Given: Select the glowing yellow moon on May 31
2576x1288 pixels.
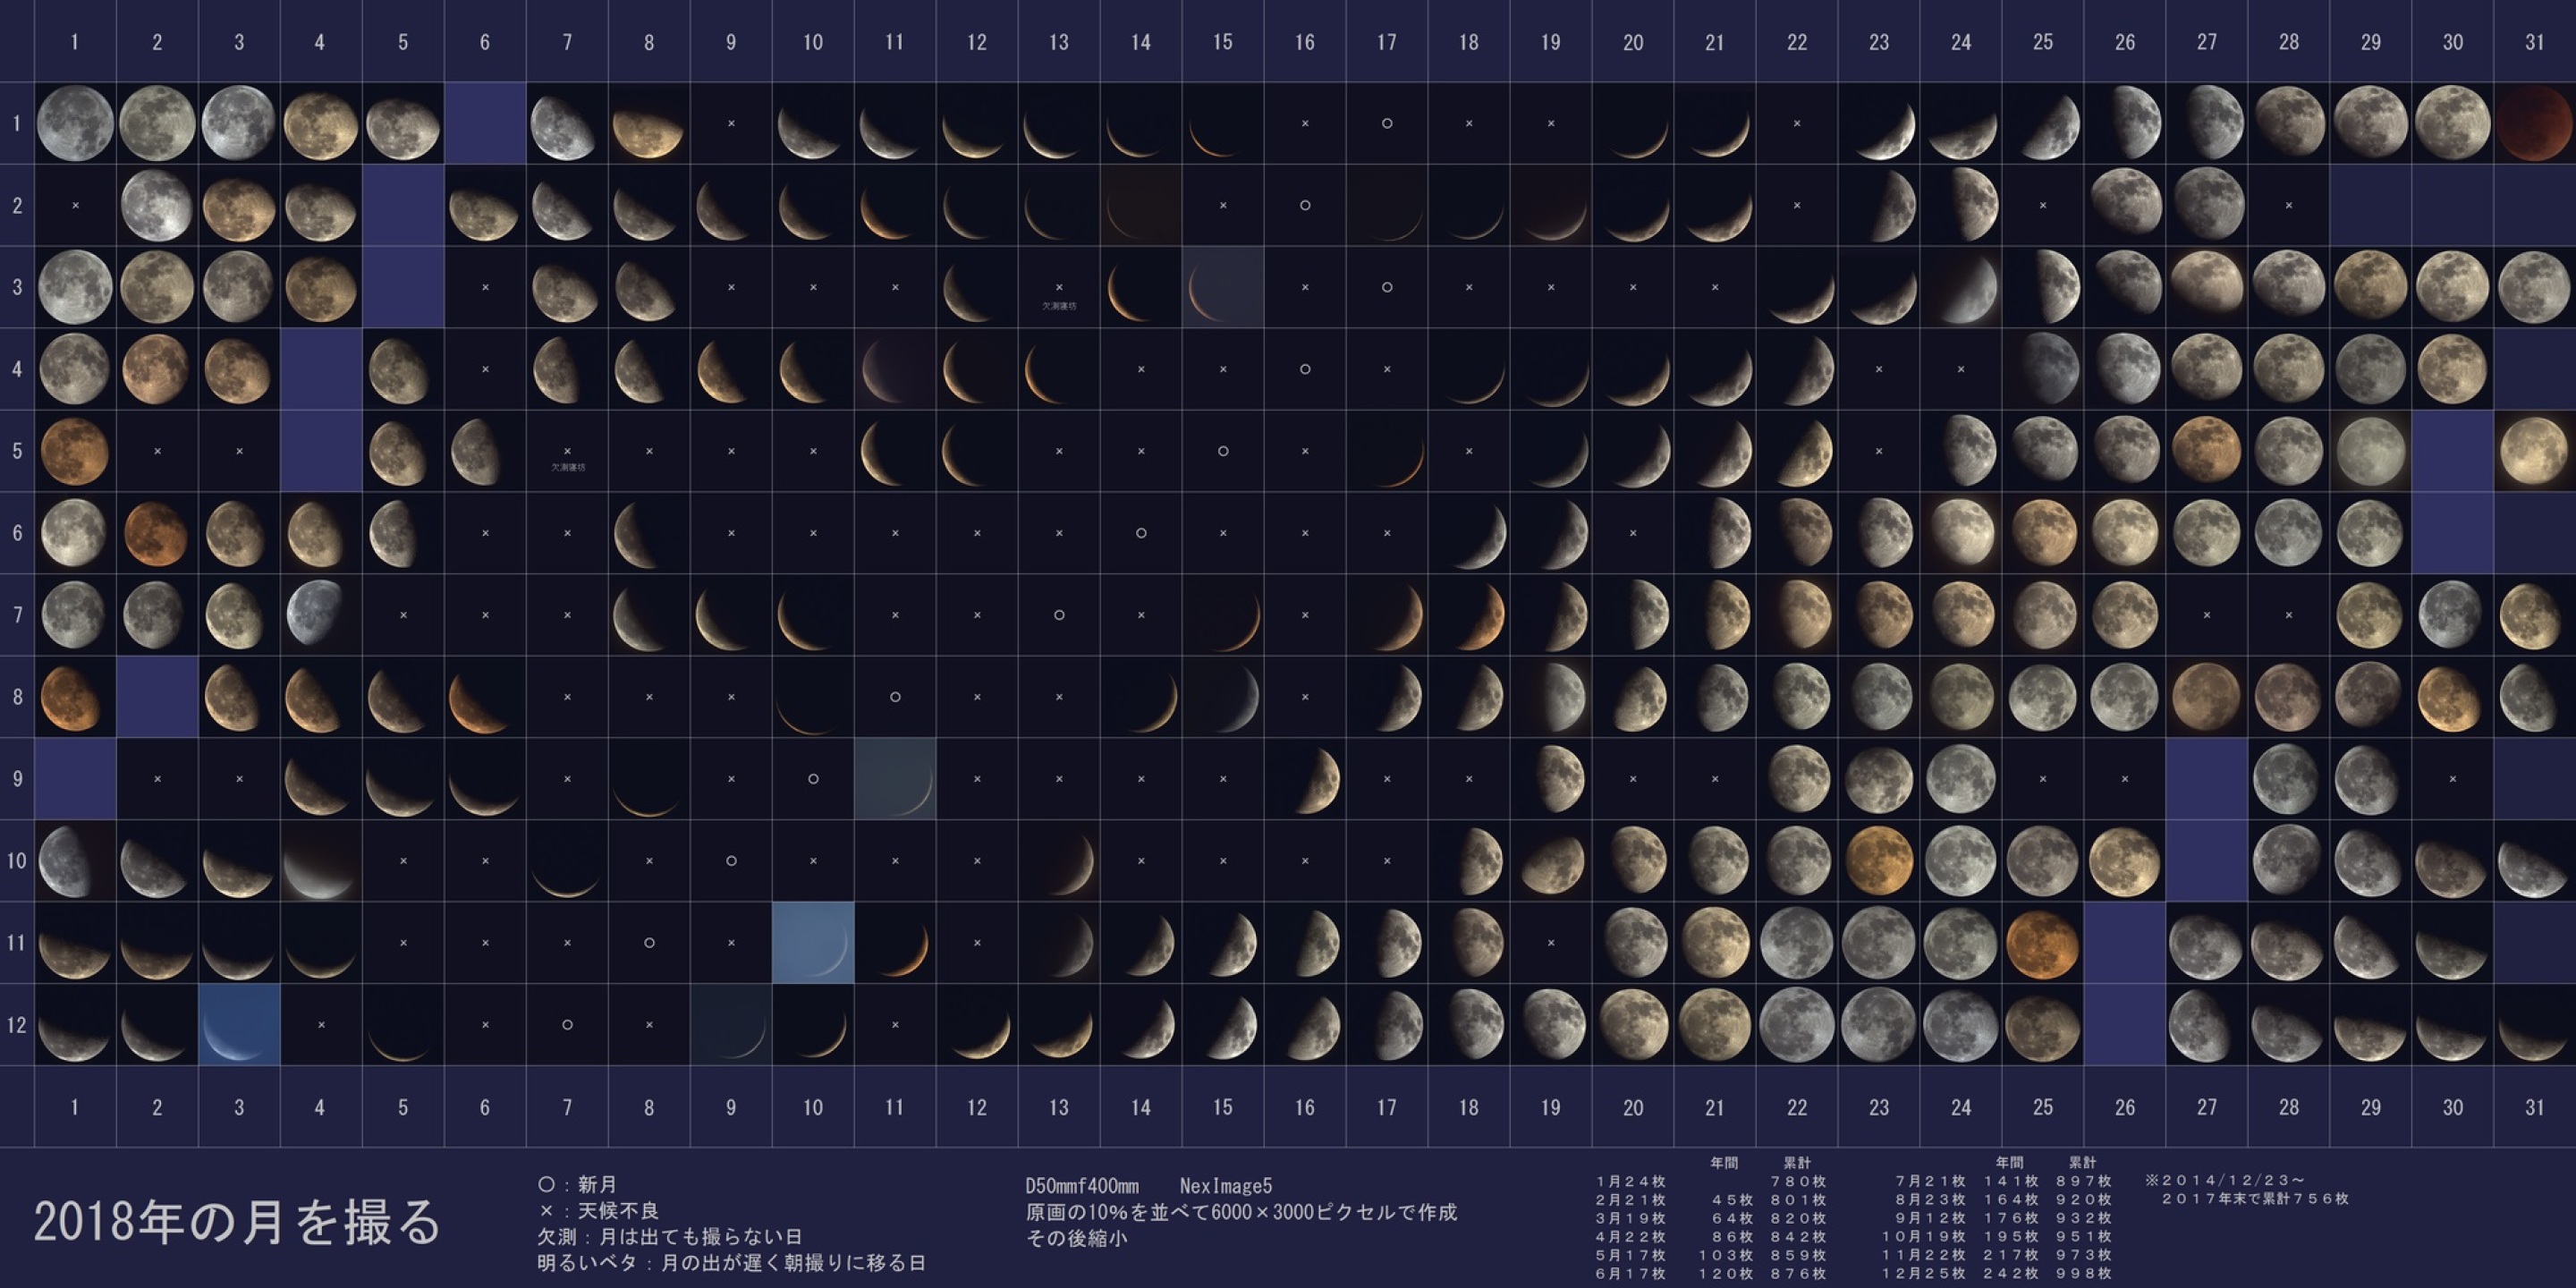Looking at the screenshot, I should point(2534,451).
